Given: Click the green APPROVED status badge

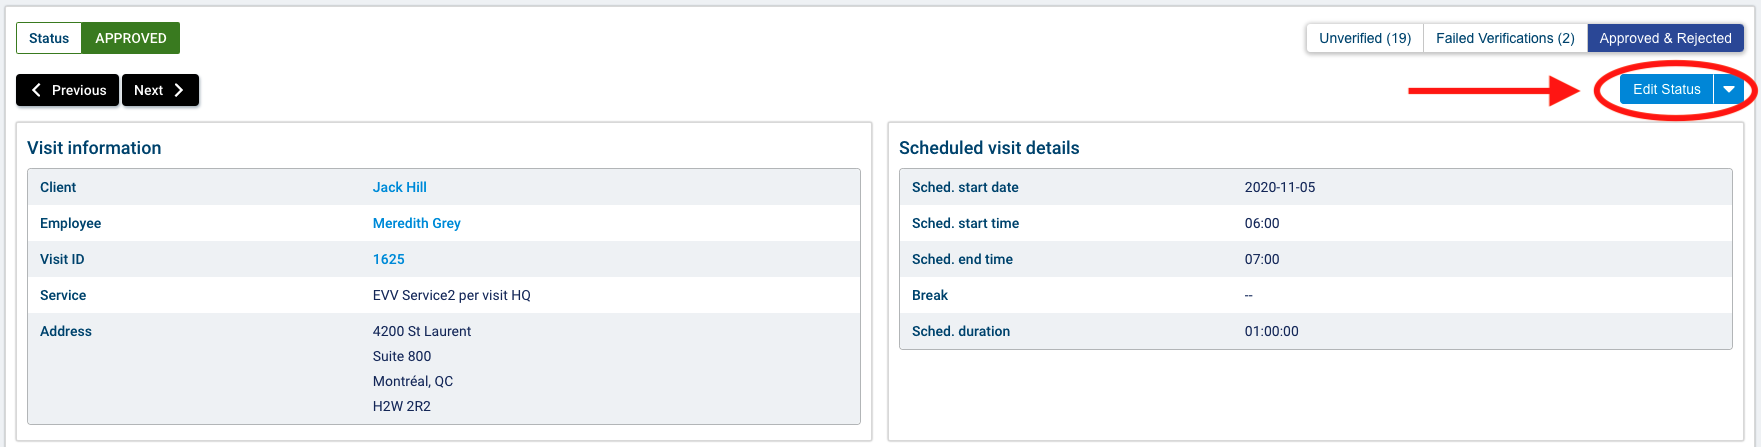Looking at the screenshot, I should point(131,38).
